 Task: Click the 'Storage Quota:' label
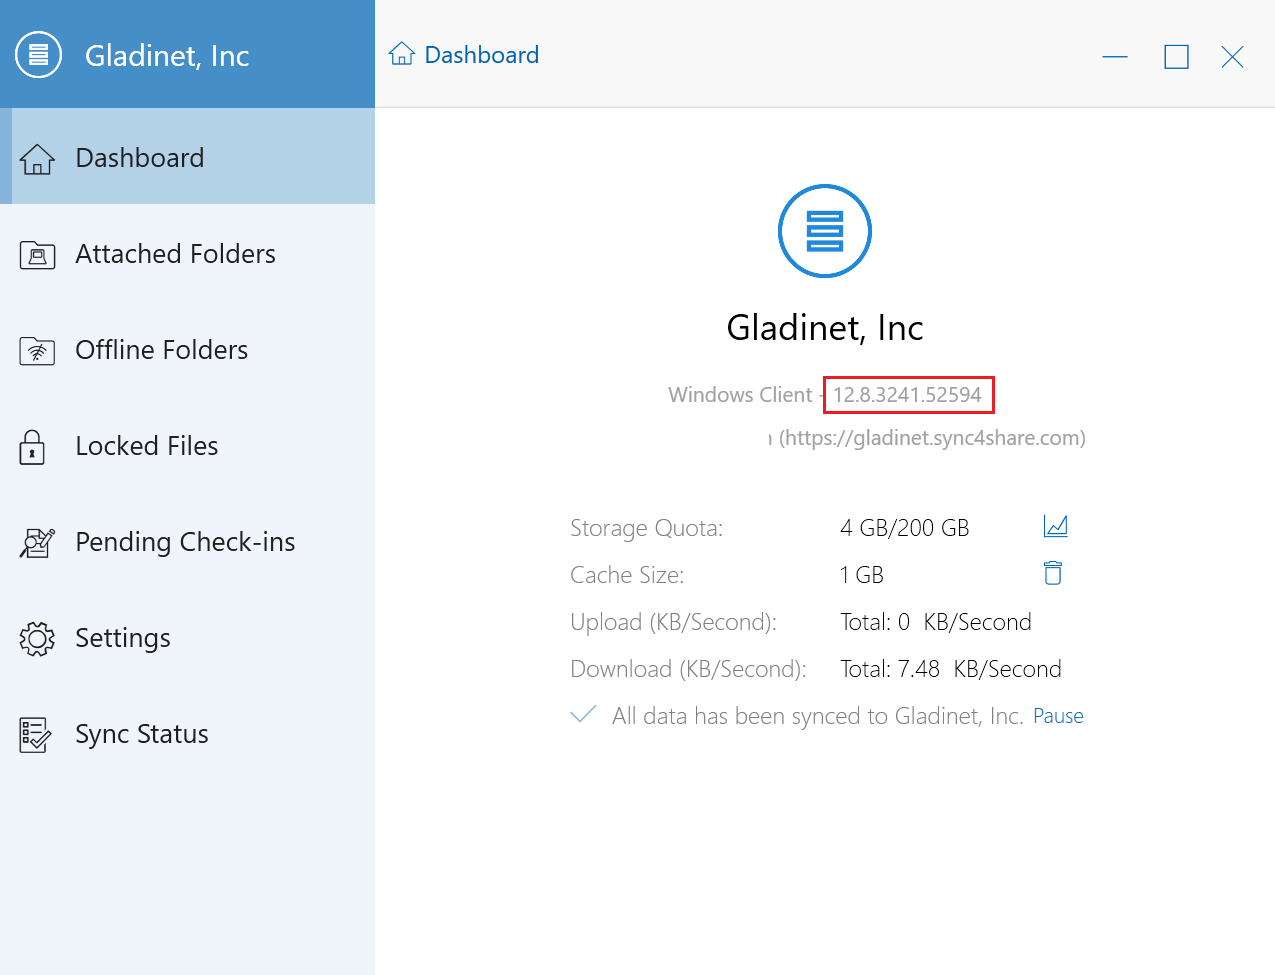[x=646, y=528]
